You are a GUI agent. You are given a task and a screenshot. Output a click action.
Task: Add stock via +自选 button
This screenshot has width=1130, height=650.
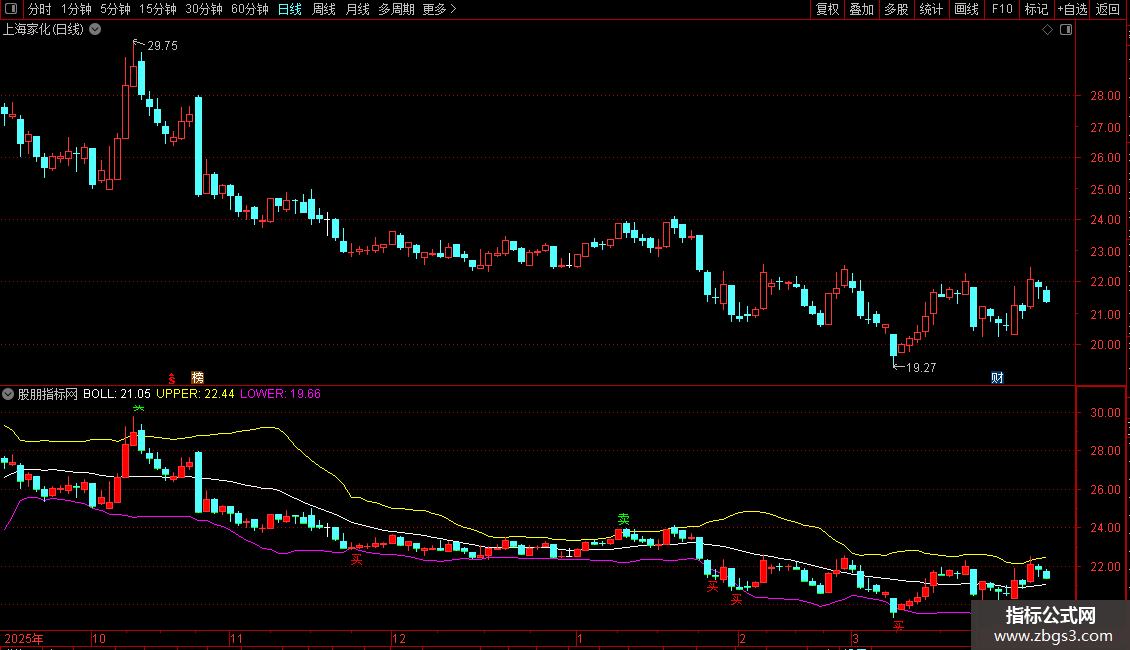click(1072, 9)
